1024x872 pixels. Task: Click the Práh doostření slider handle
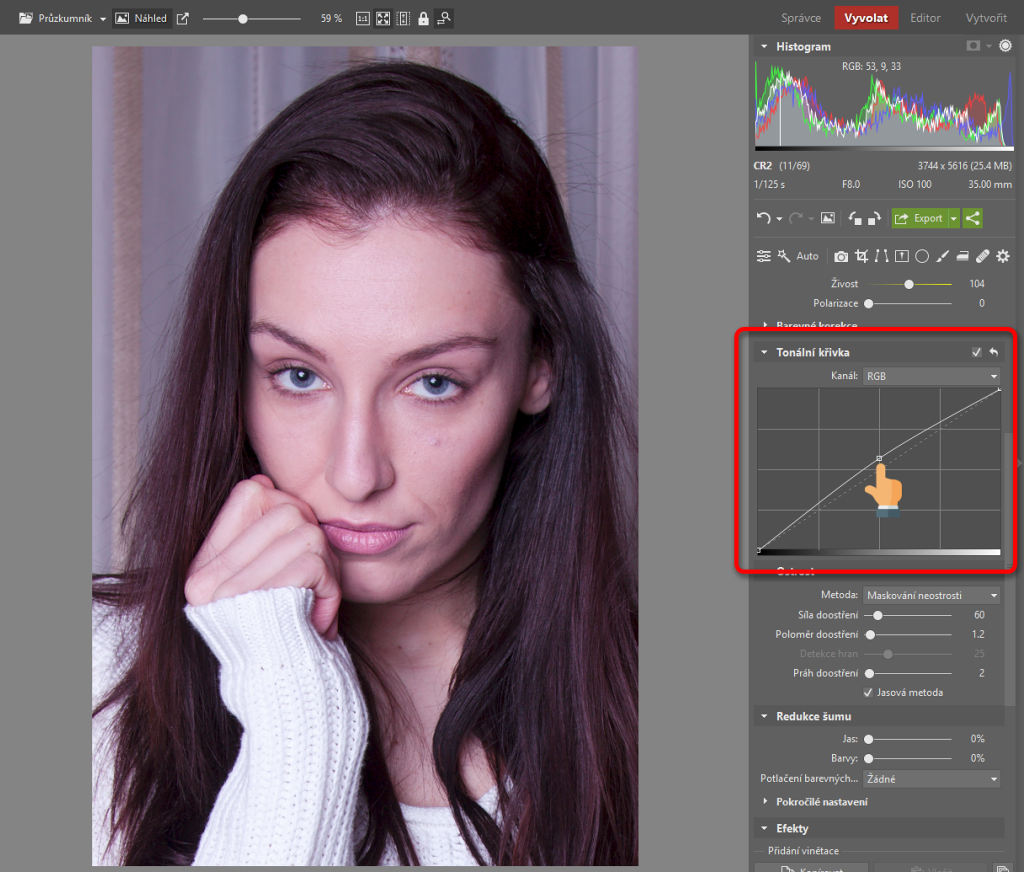coord(869,673)
